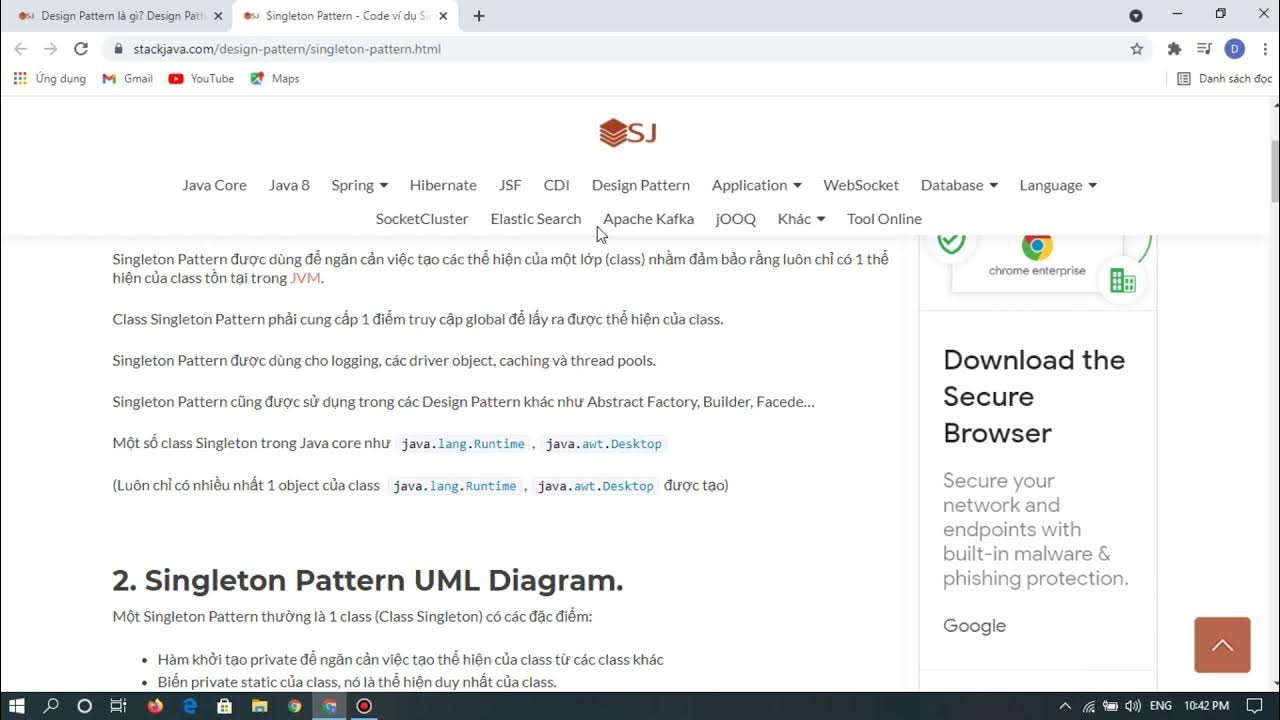This screenshot has height=720, width=1280.
Task: Open the media control icon in toolbar
Action: tap(1204, 48)
